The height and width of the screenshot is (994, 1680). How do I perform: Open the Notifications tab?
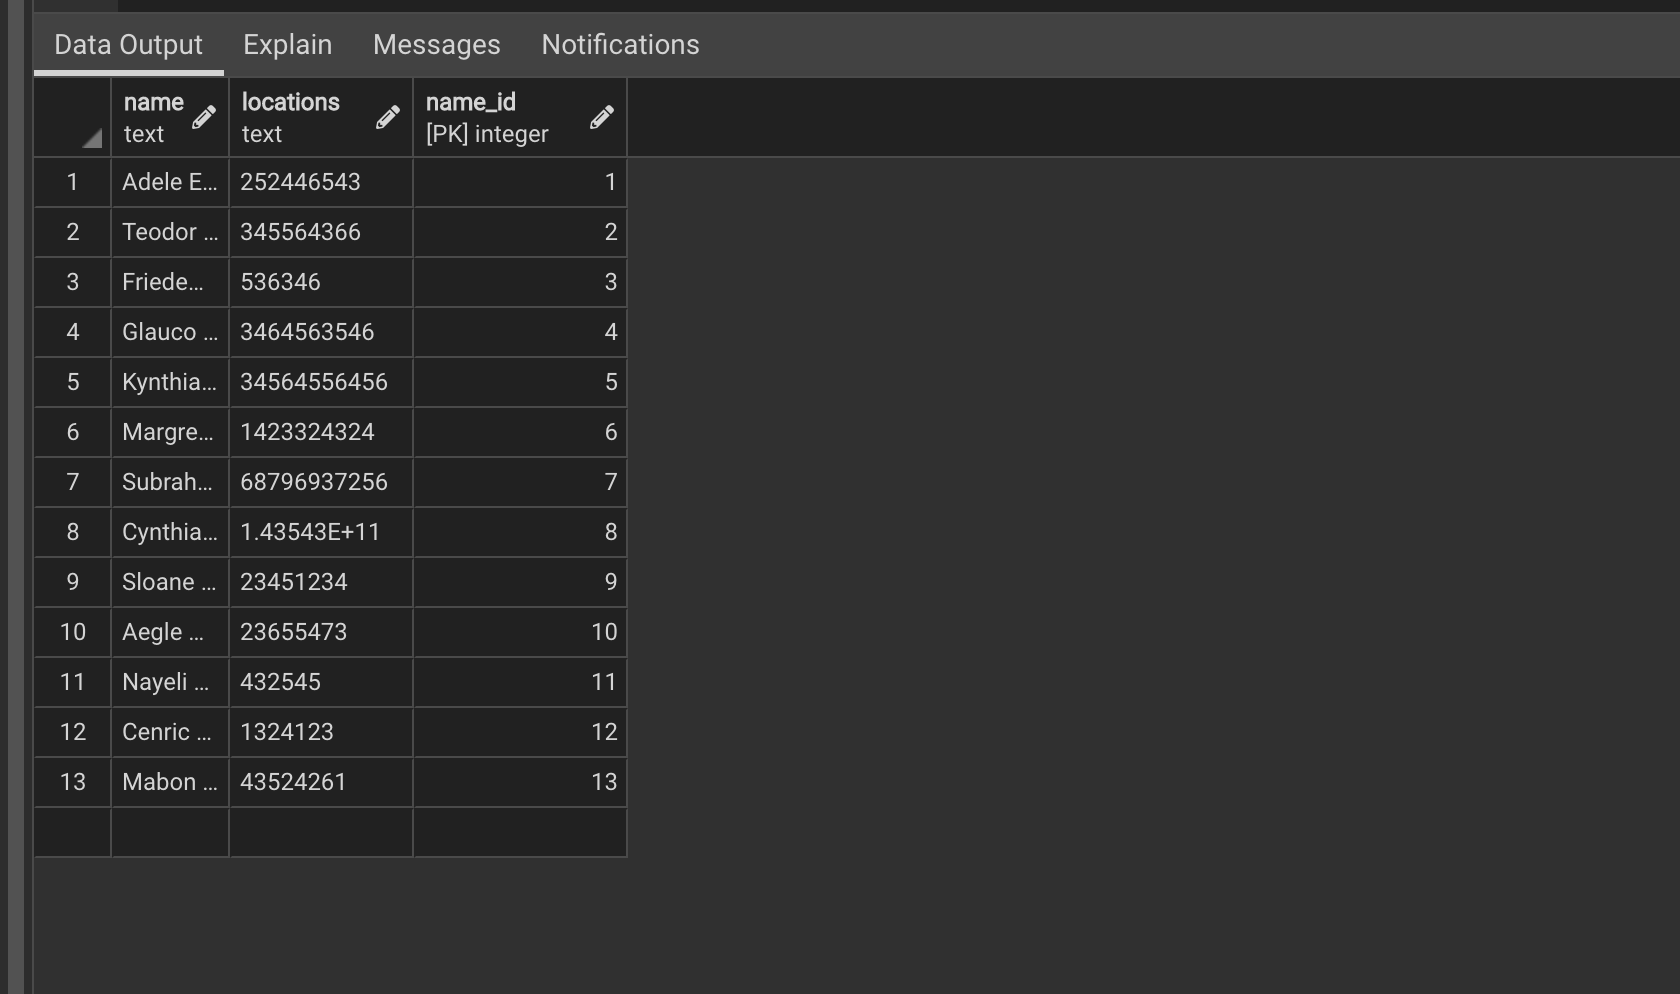(620, 45)
